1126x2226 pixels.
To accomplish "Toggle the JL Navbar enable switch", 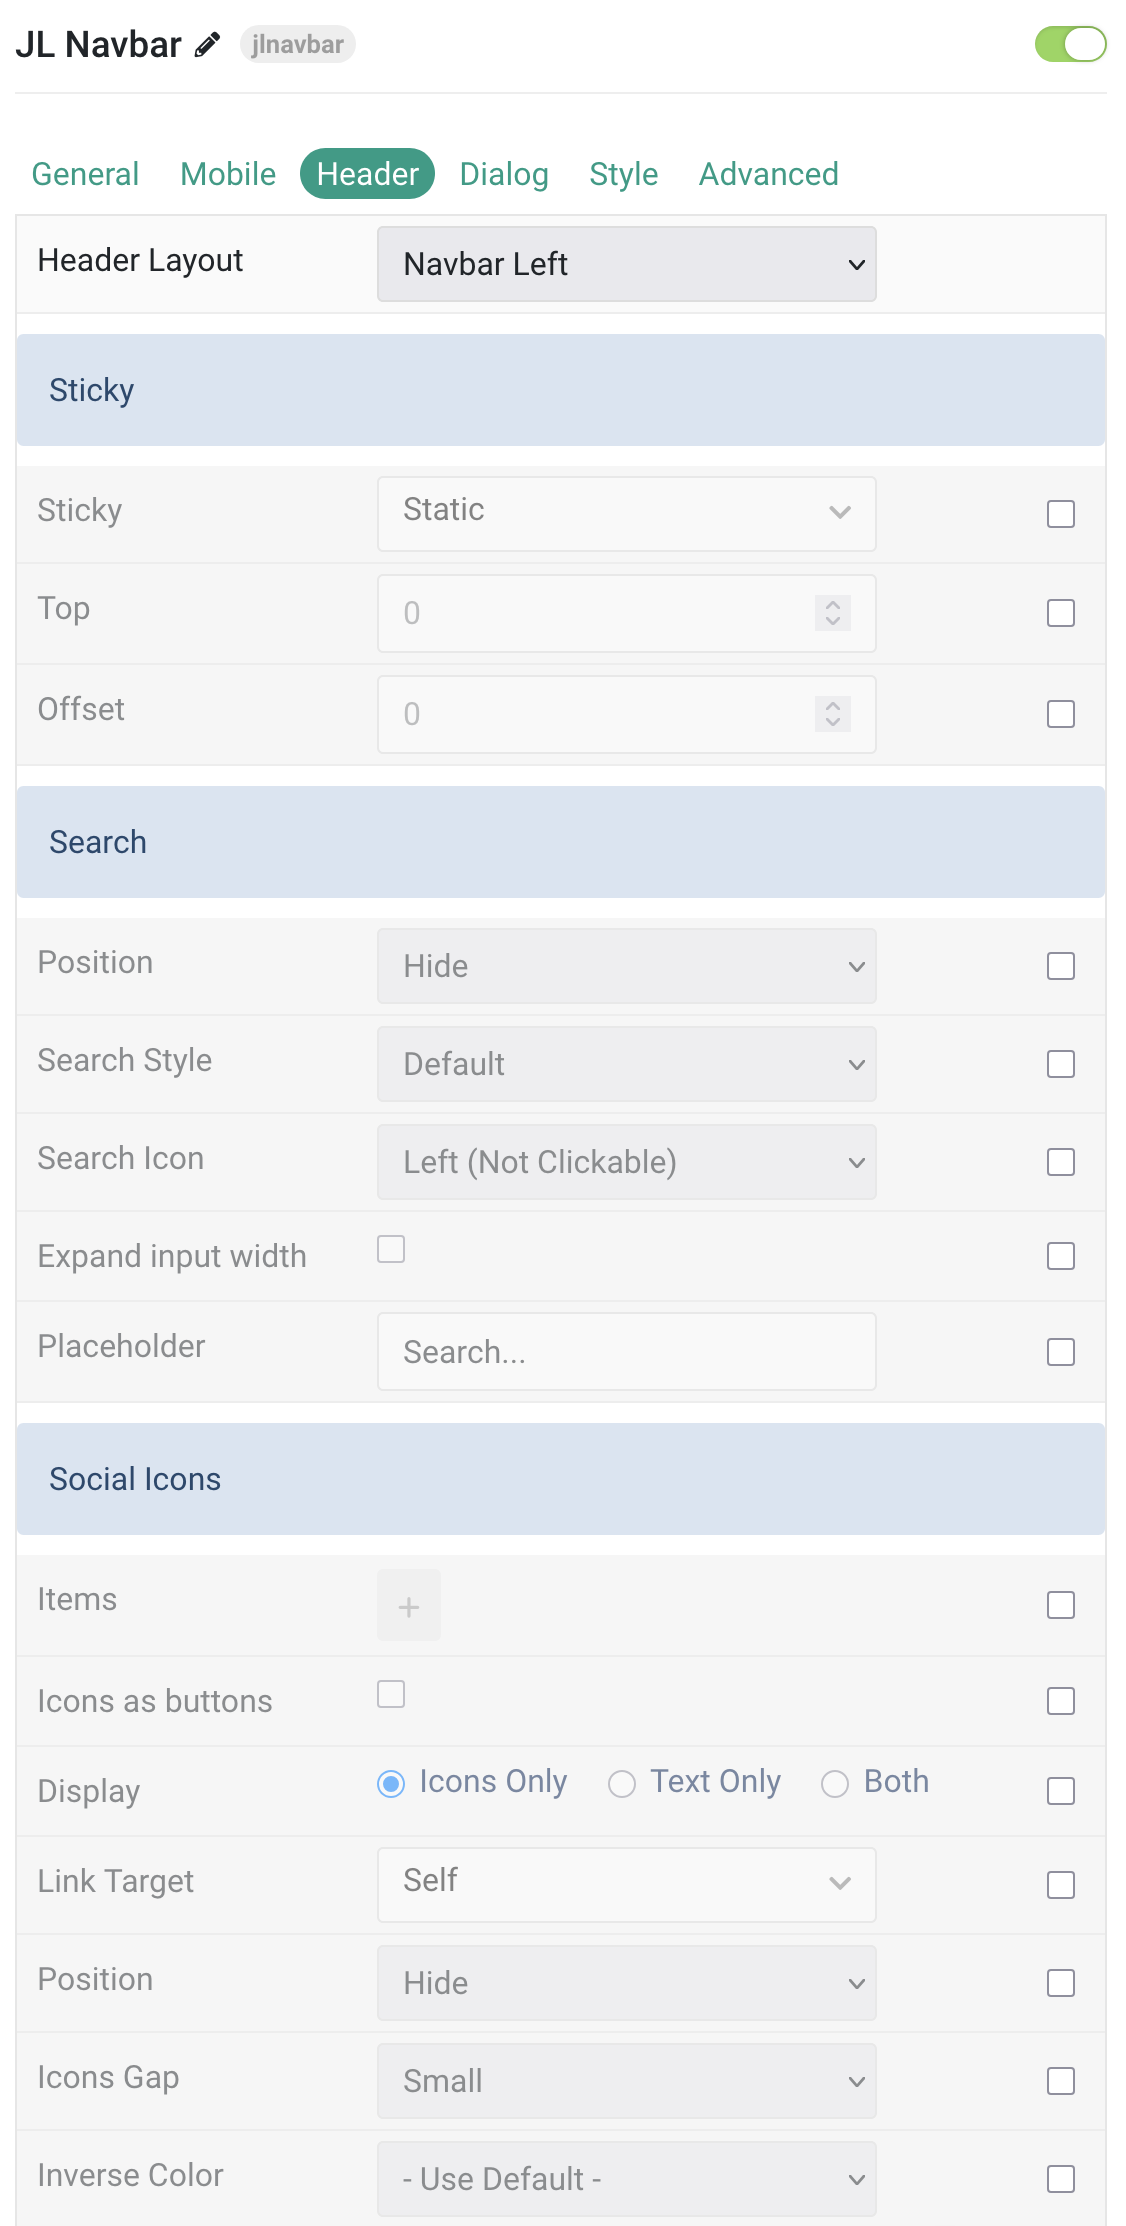I will coord(1071,44).
